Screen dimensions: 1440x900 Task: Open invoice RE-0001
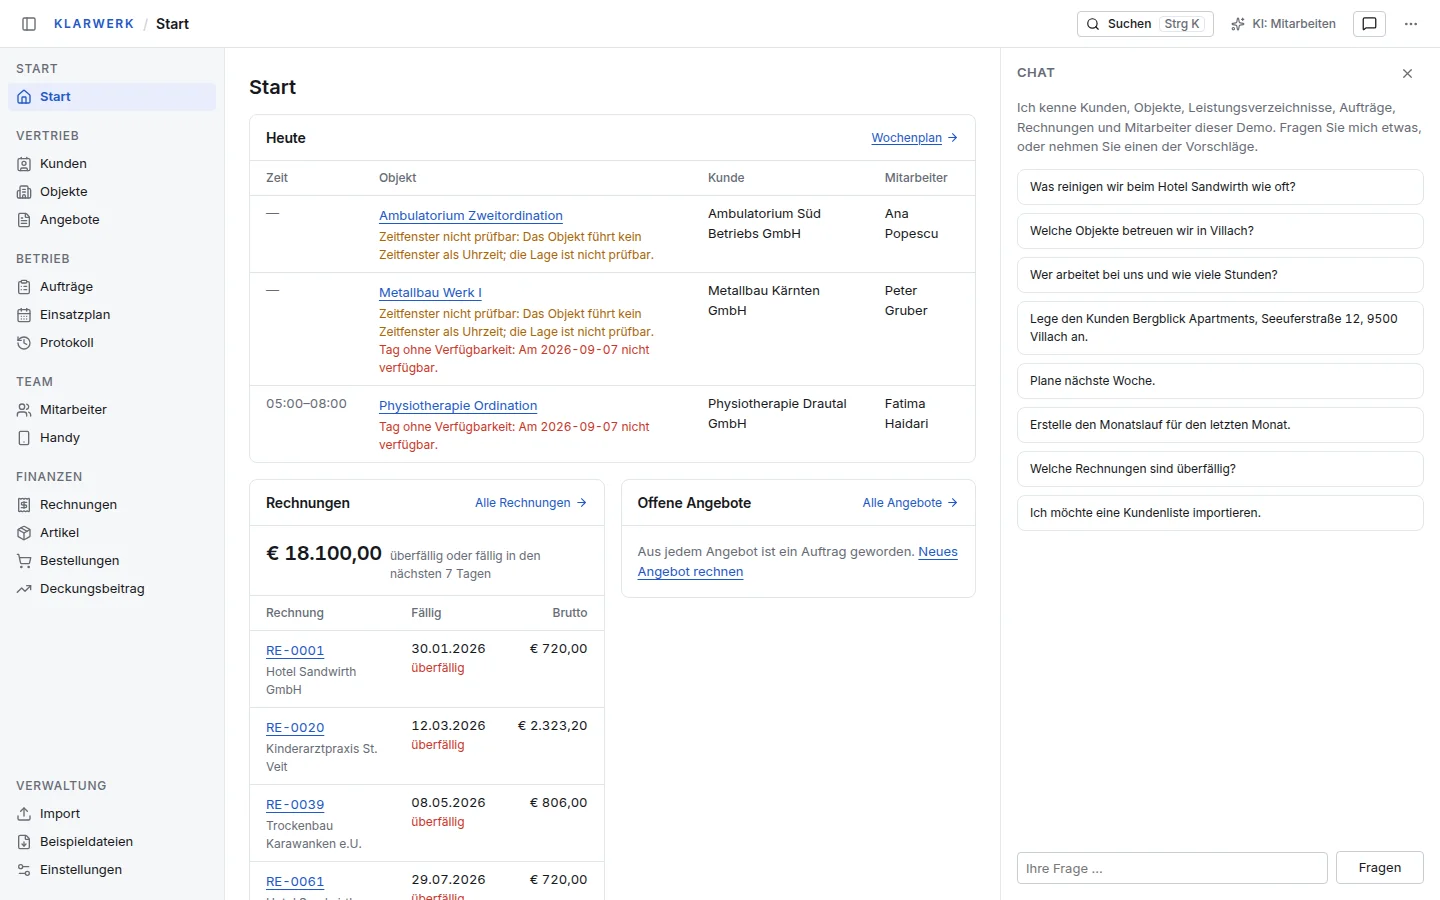(295, 651)
